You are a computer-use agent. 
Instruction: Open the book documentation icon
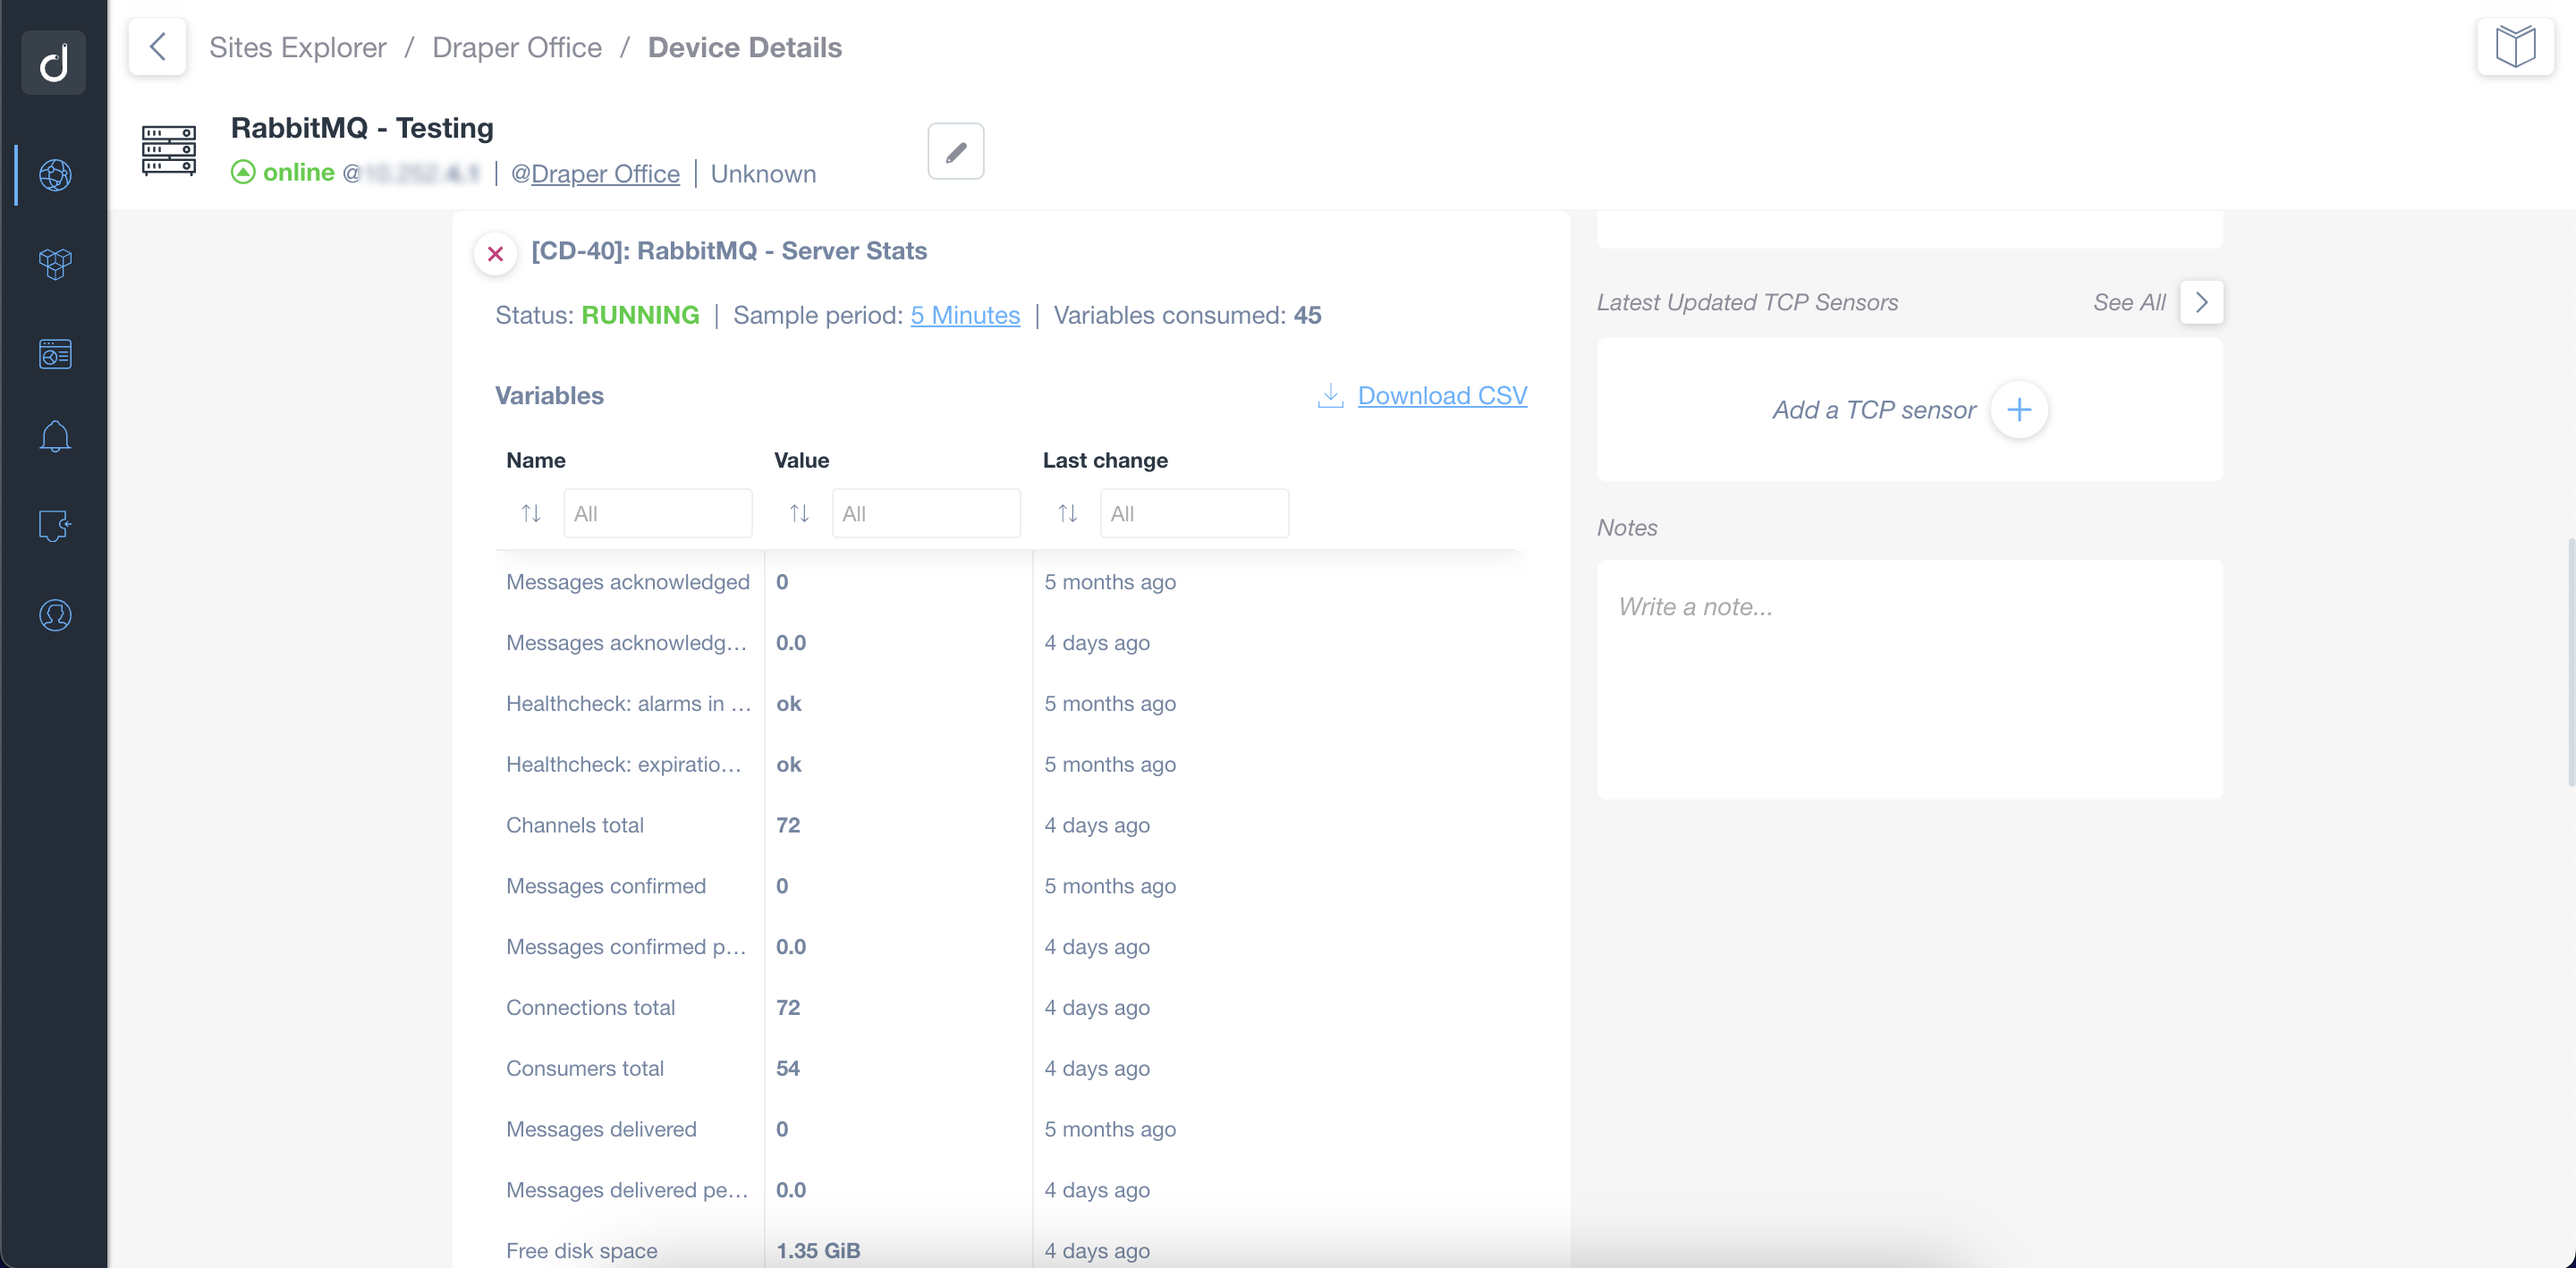[x=2515, y=46]
